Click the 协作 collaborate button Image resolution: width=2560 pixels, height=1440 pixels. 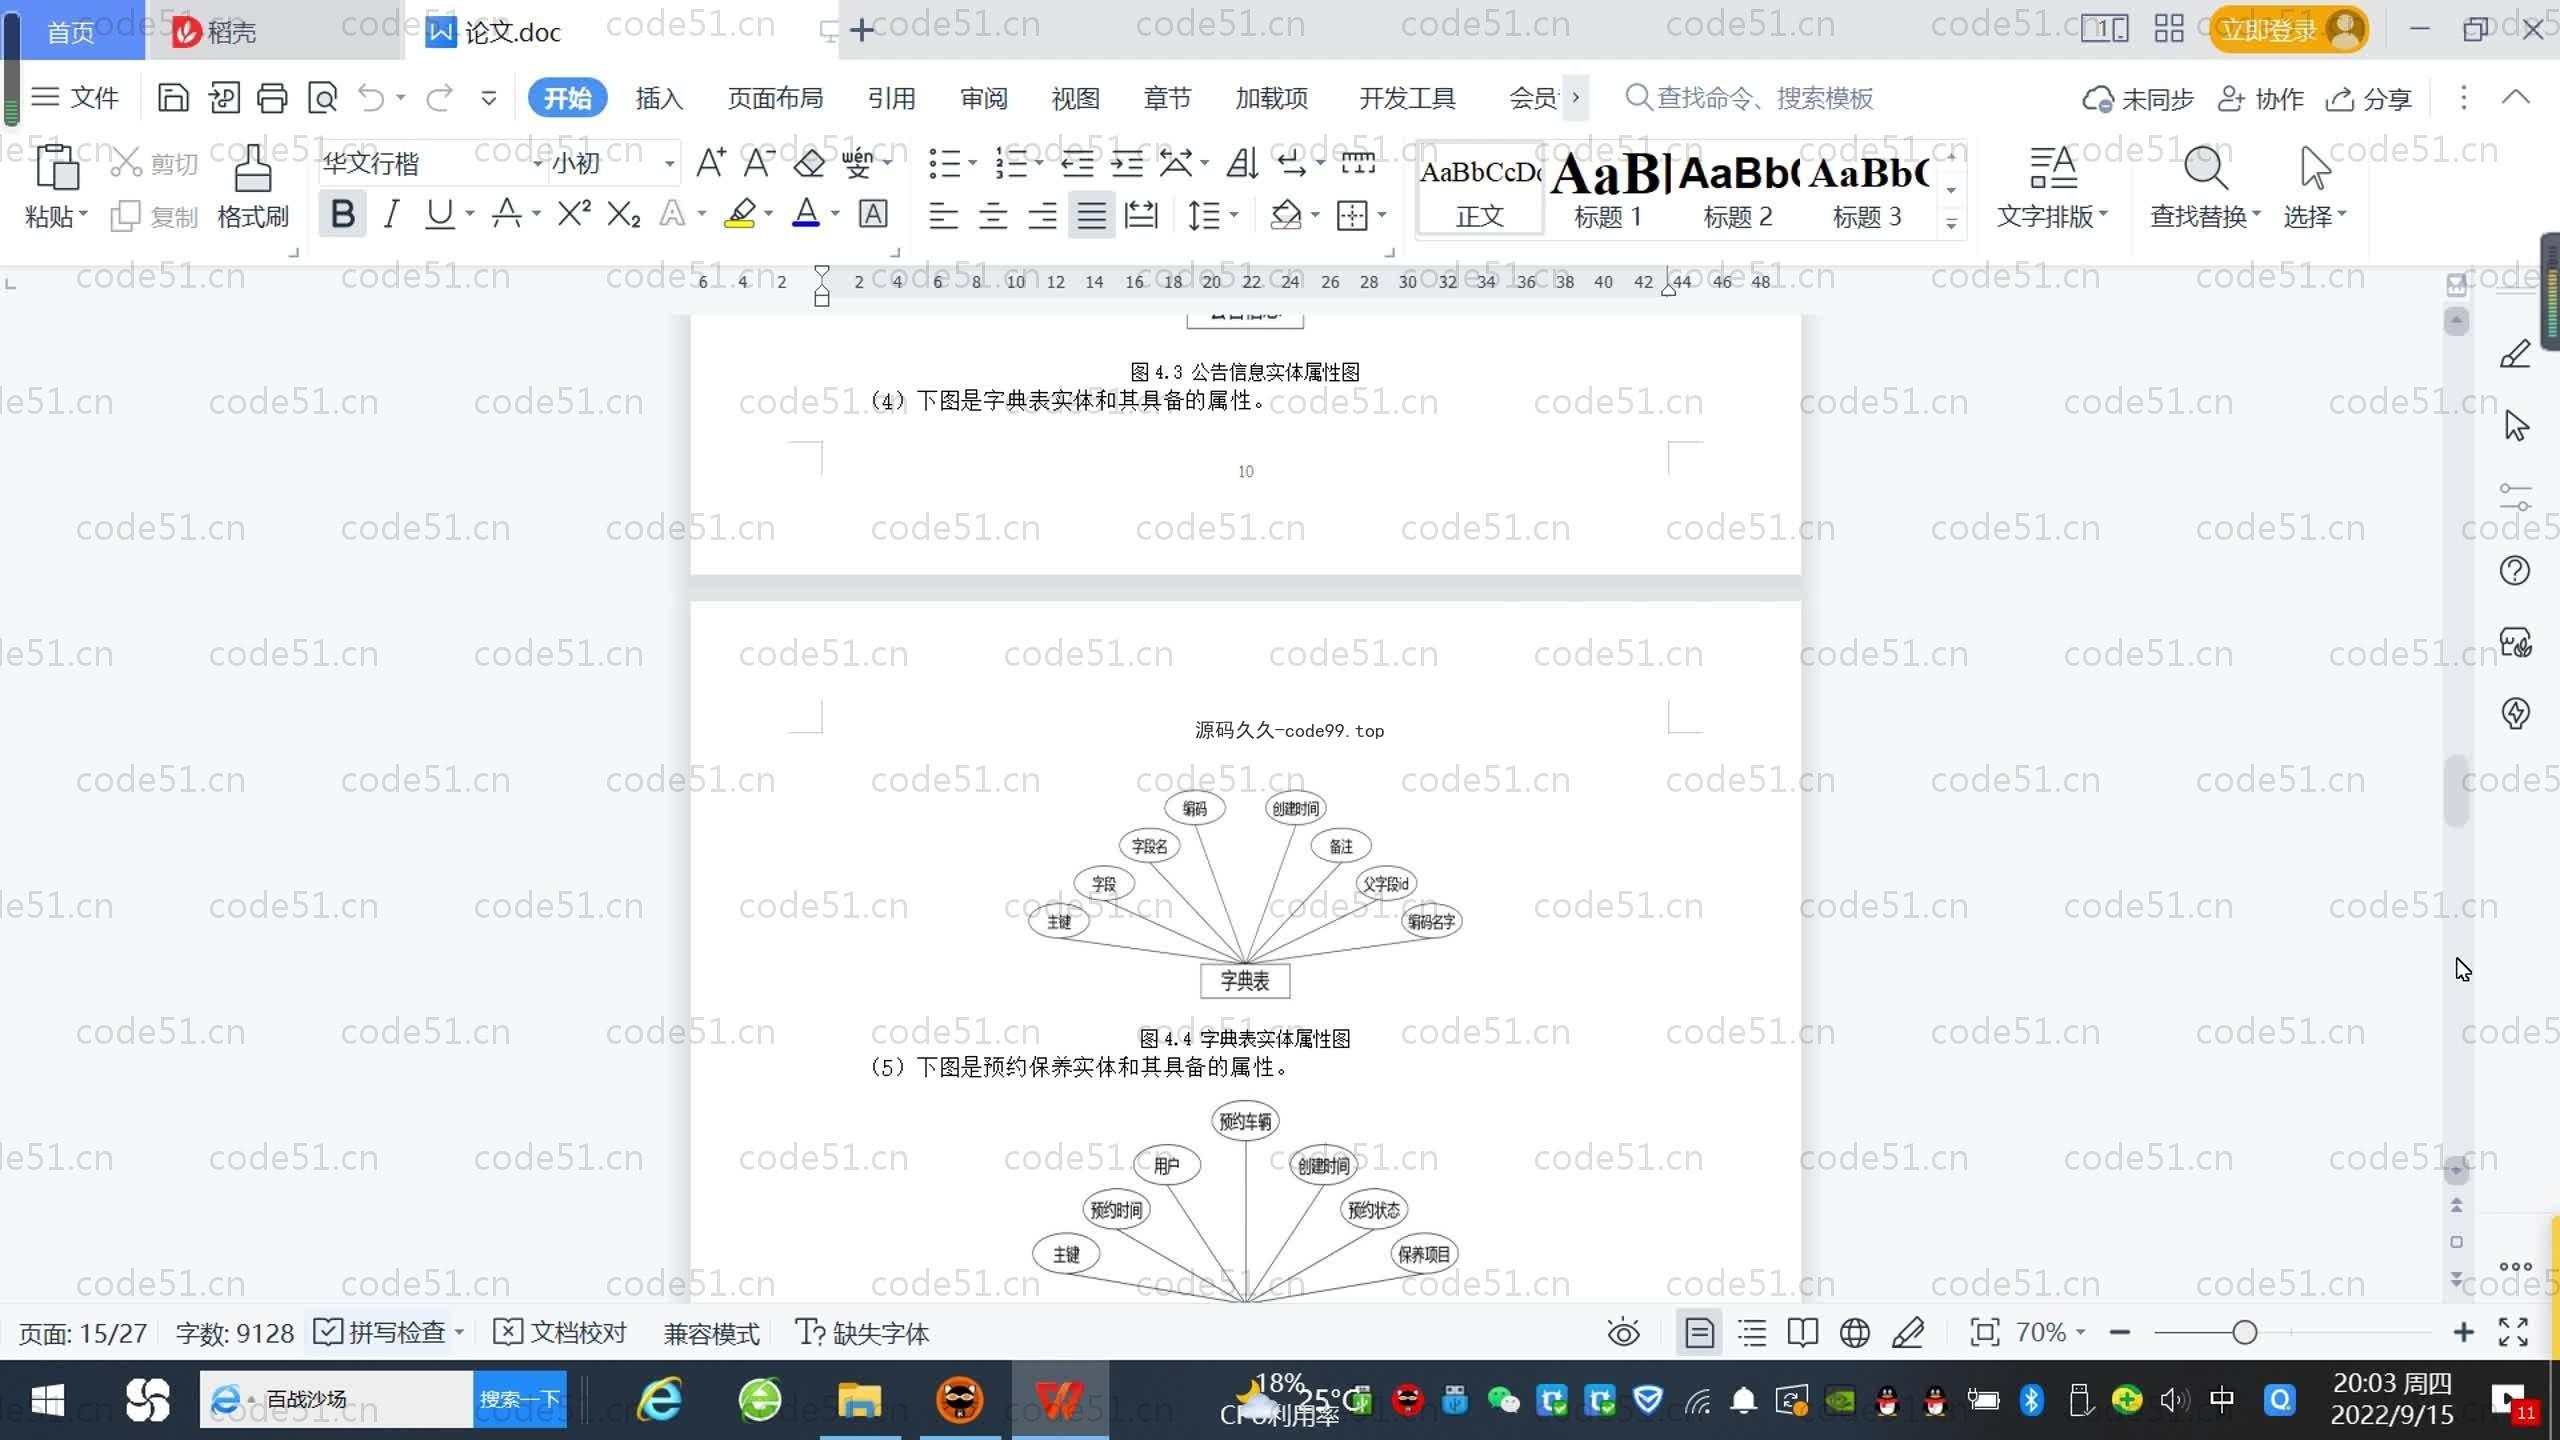pos(2261,99)
